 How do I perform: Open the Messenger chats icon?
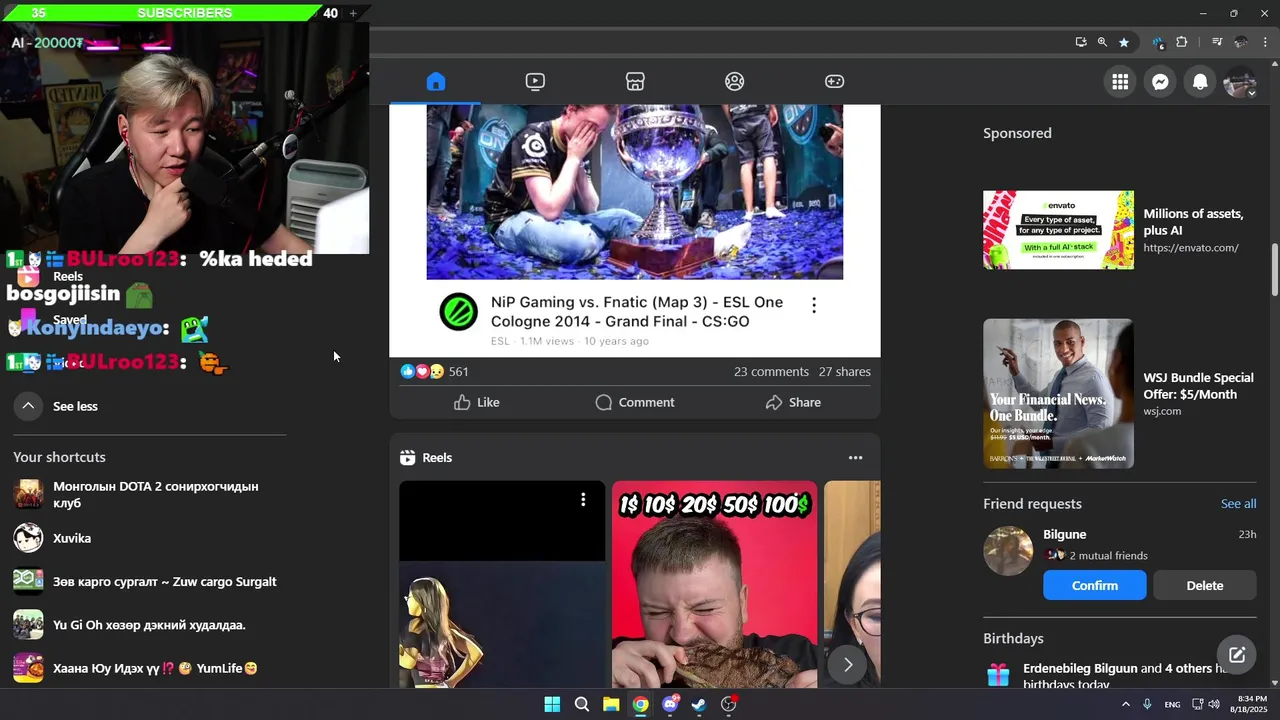(1160, 82)
